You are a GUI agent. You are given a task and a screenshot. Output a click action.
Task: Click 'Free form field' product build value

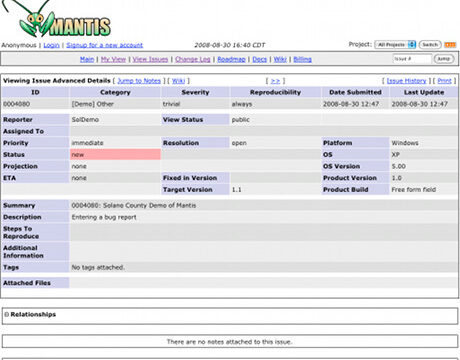(413, 190)
